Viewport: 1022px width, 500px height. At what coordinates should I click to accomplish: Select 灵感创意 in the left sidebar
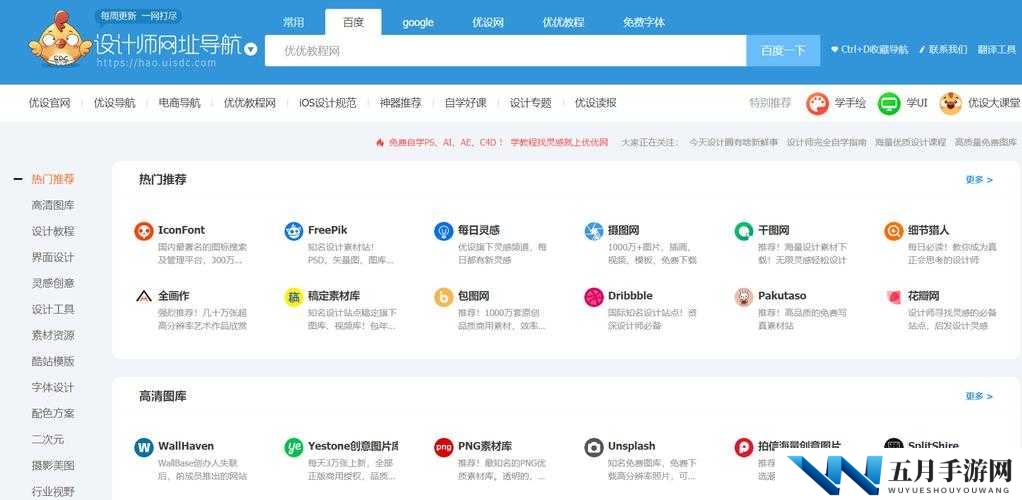[x=53, y=284]
